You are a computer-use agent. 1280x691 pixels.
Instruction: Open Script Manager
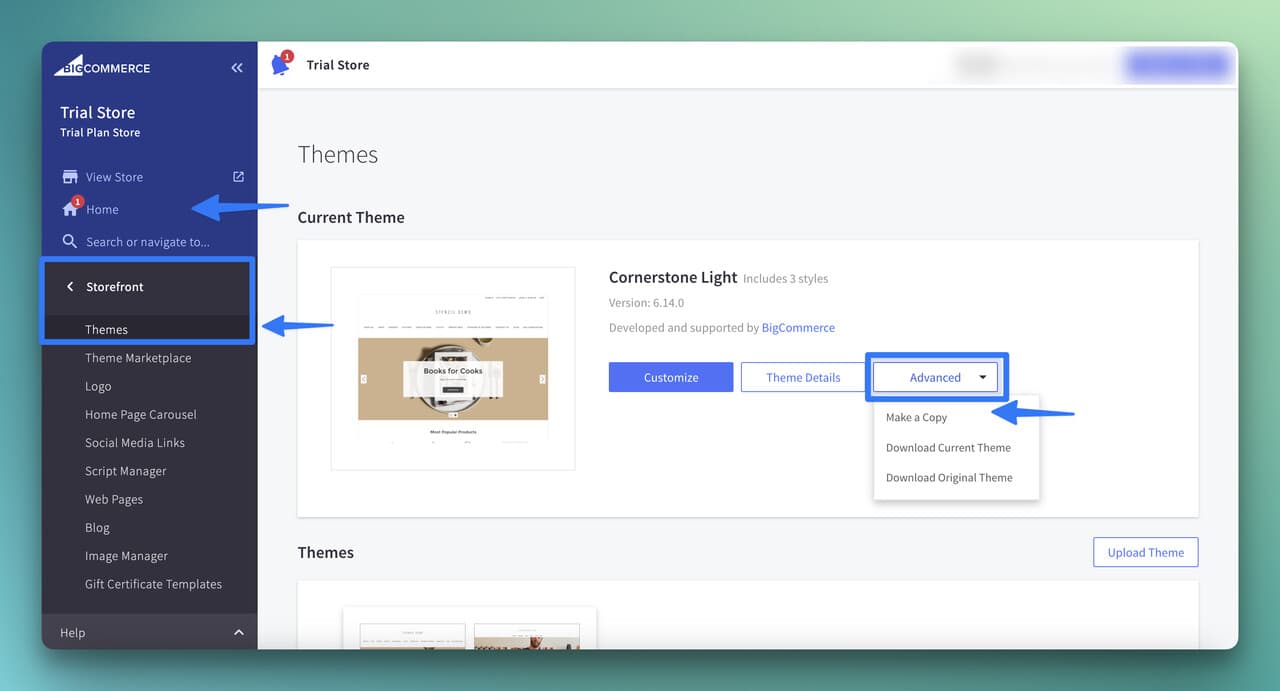click(x=126, y=471)
